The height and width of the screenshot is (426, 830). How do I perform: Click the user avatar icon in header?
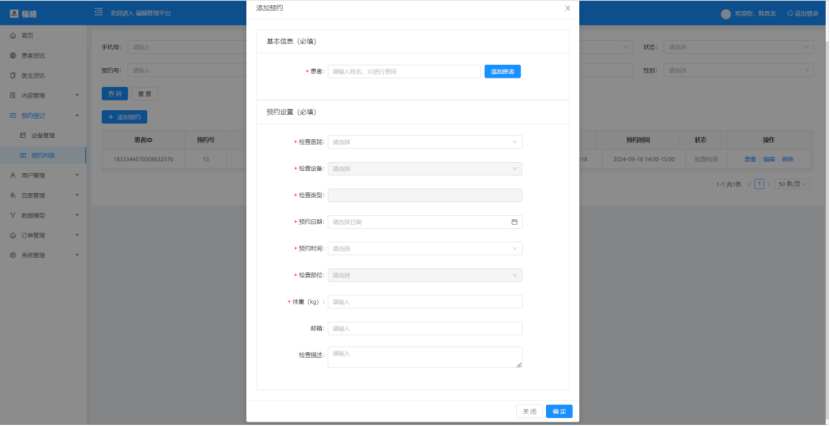[726, 13]
